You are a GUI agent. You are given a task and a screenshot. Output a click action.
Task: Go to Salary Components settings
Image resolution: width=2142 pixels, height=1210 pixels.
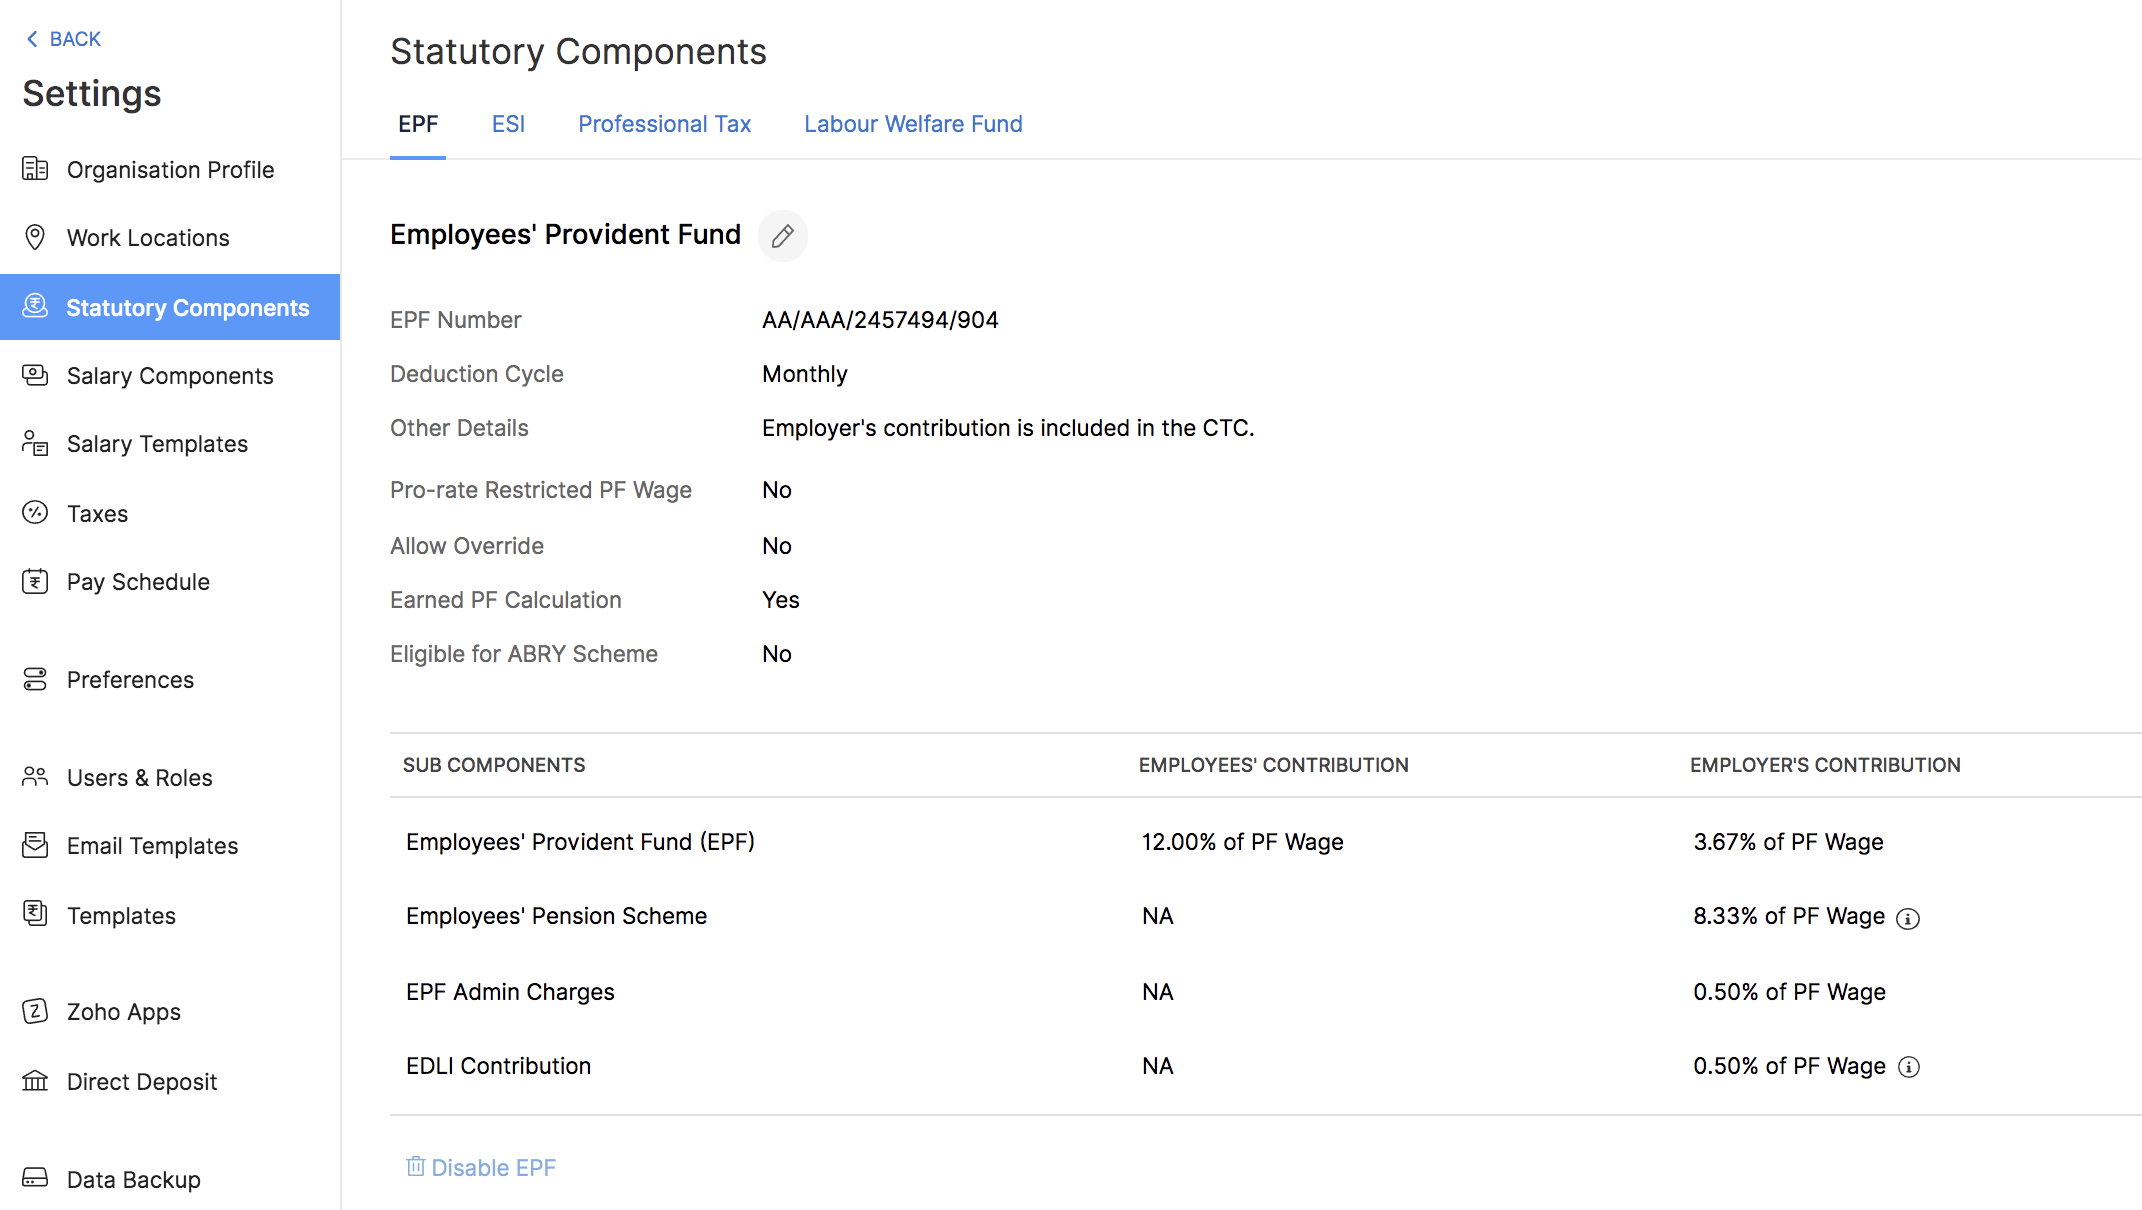click(170, 376)
